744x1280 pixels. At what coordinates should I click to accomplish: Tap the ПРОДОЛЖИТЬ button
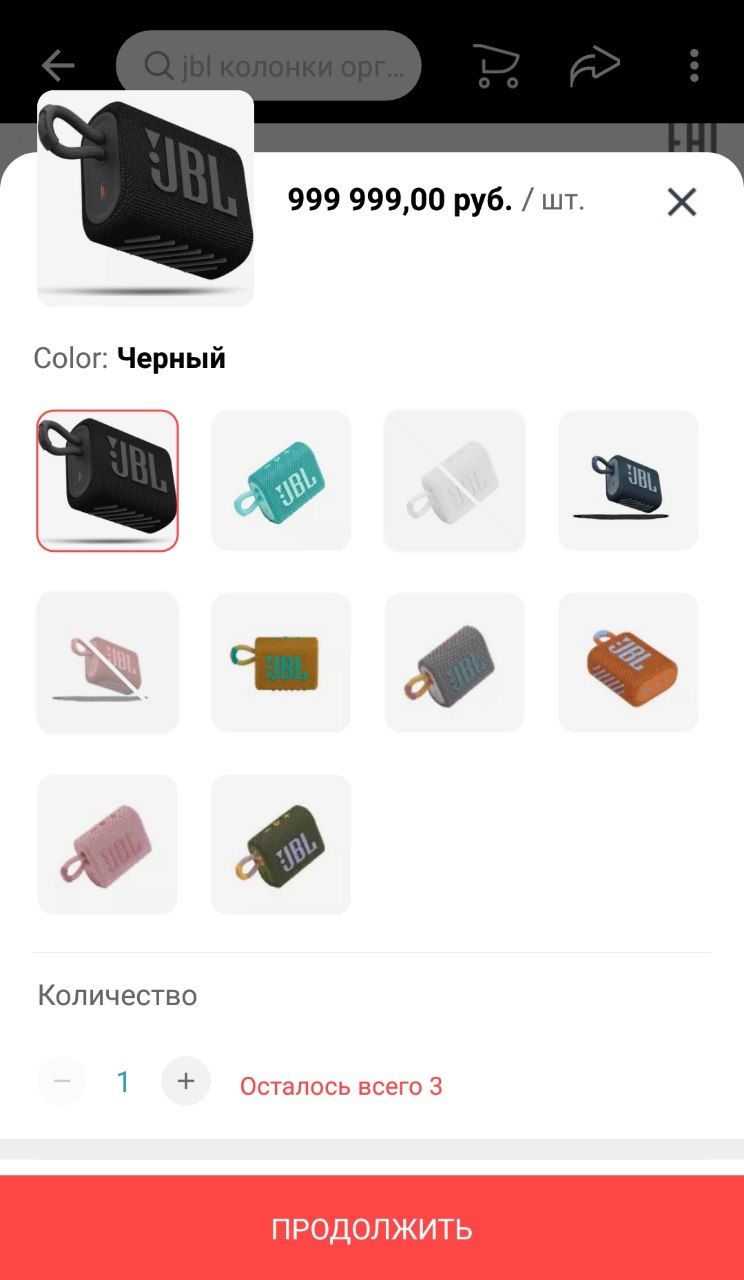point(372,1228)
